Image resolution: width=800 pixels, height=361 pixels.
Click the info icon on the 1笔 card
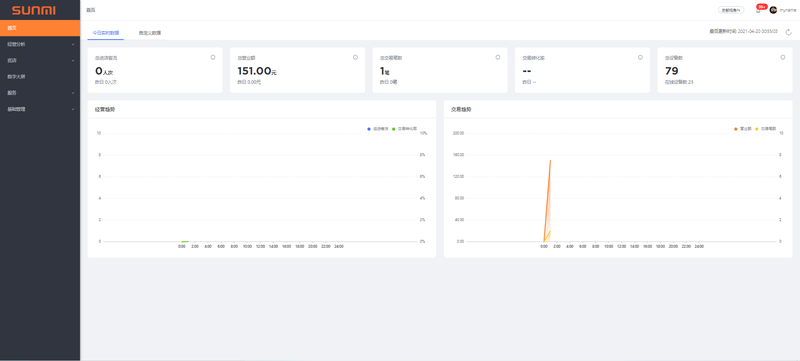coord(497,58)
